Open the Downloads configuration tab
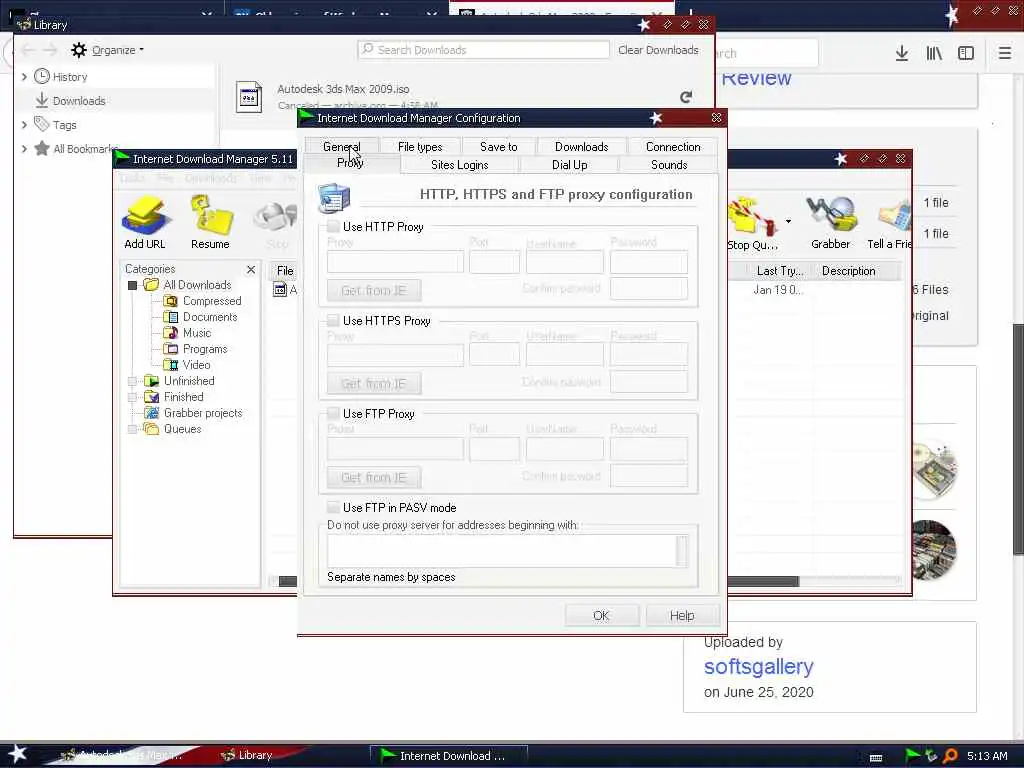This screenshot has height=768, width=1024. tap(581, 147)
